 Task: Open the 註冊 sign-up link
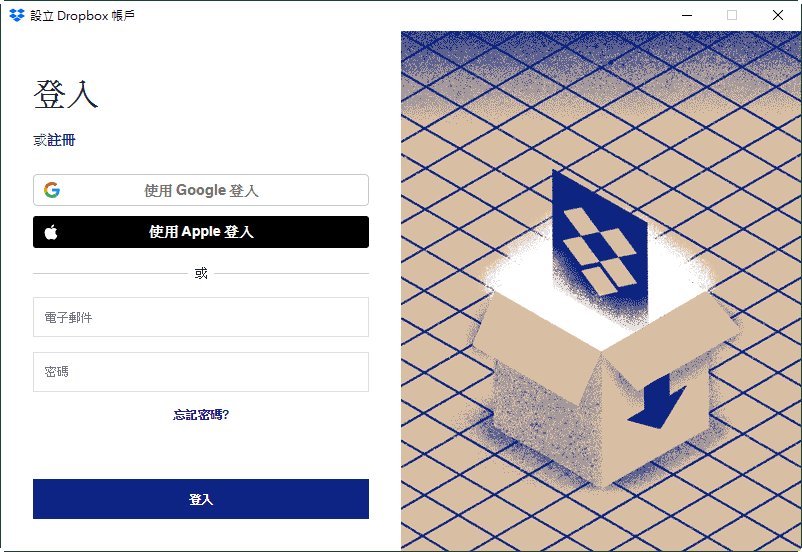[61, 140]
